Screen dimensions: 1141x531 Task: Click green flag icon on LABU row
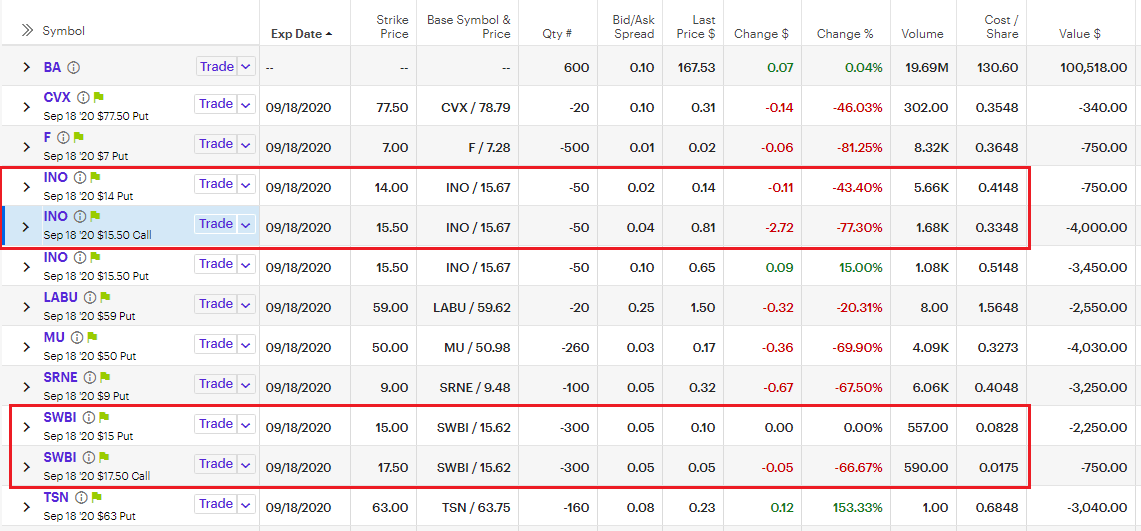point(105,297)
